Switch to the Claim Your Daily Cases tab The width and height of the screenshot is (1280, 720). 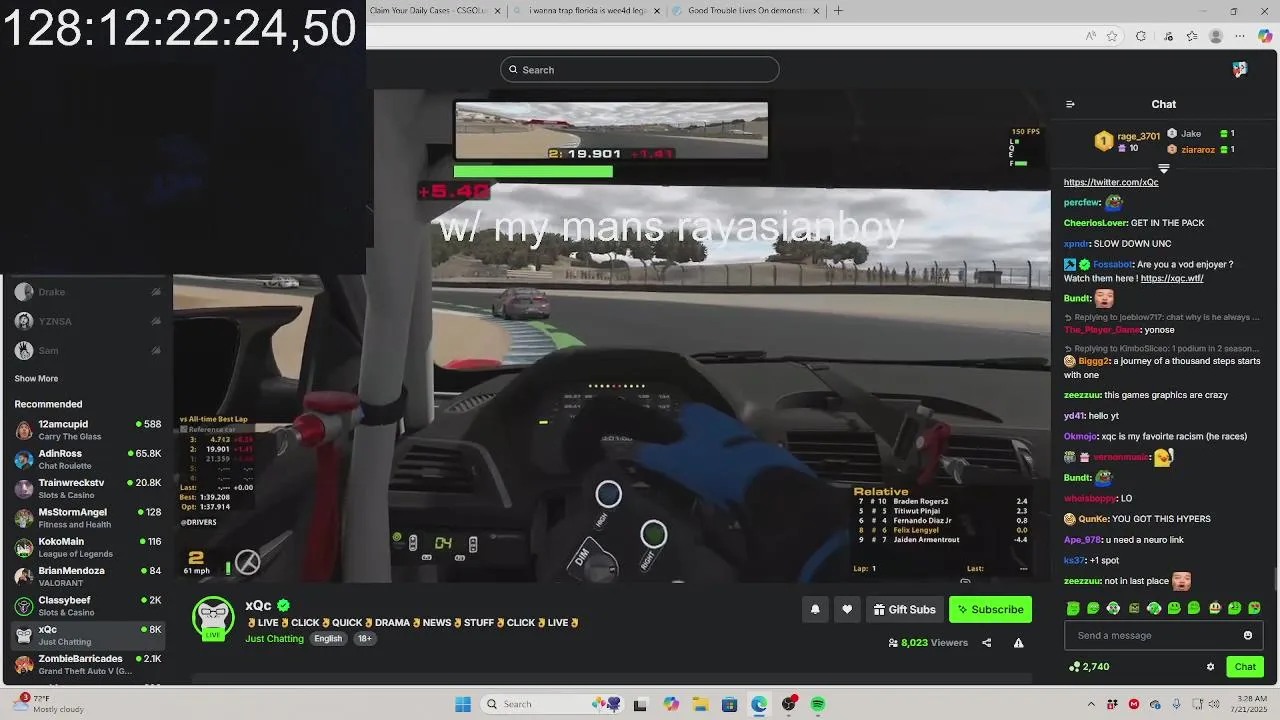tap(428, 10)
